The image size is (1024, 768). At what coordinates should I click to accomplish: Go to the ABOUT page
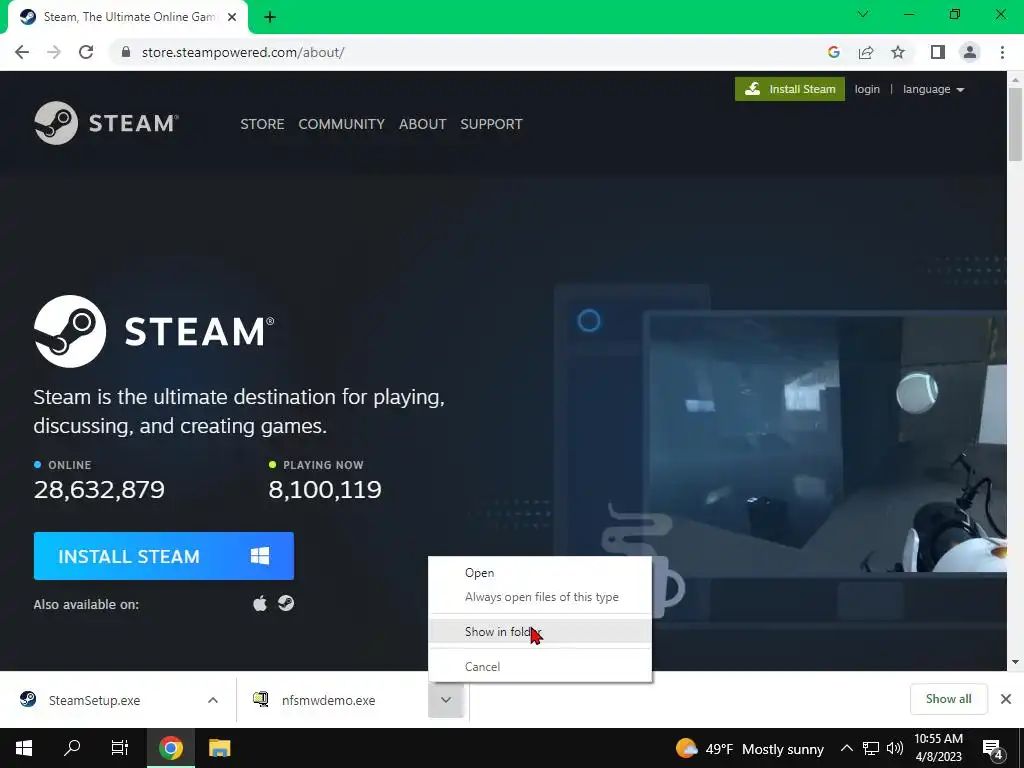[x=423, y=124]
